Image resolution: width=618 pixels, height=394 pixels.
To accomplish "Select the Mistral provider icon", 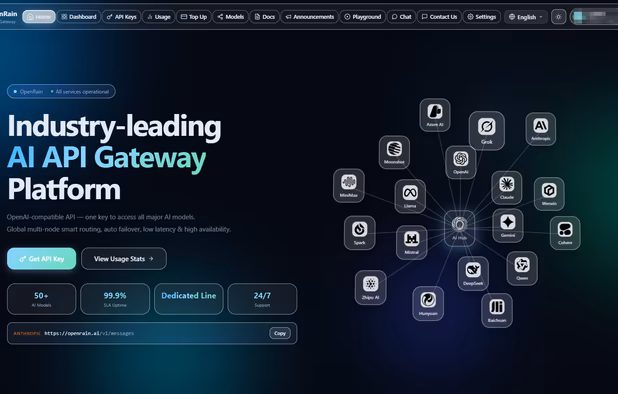I will pyautogui.click(x=411, y=242).
